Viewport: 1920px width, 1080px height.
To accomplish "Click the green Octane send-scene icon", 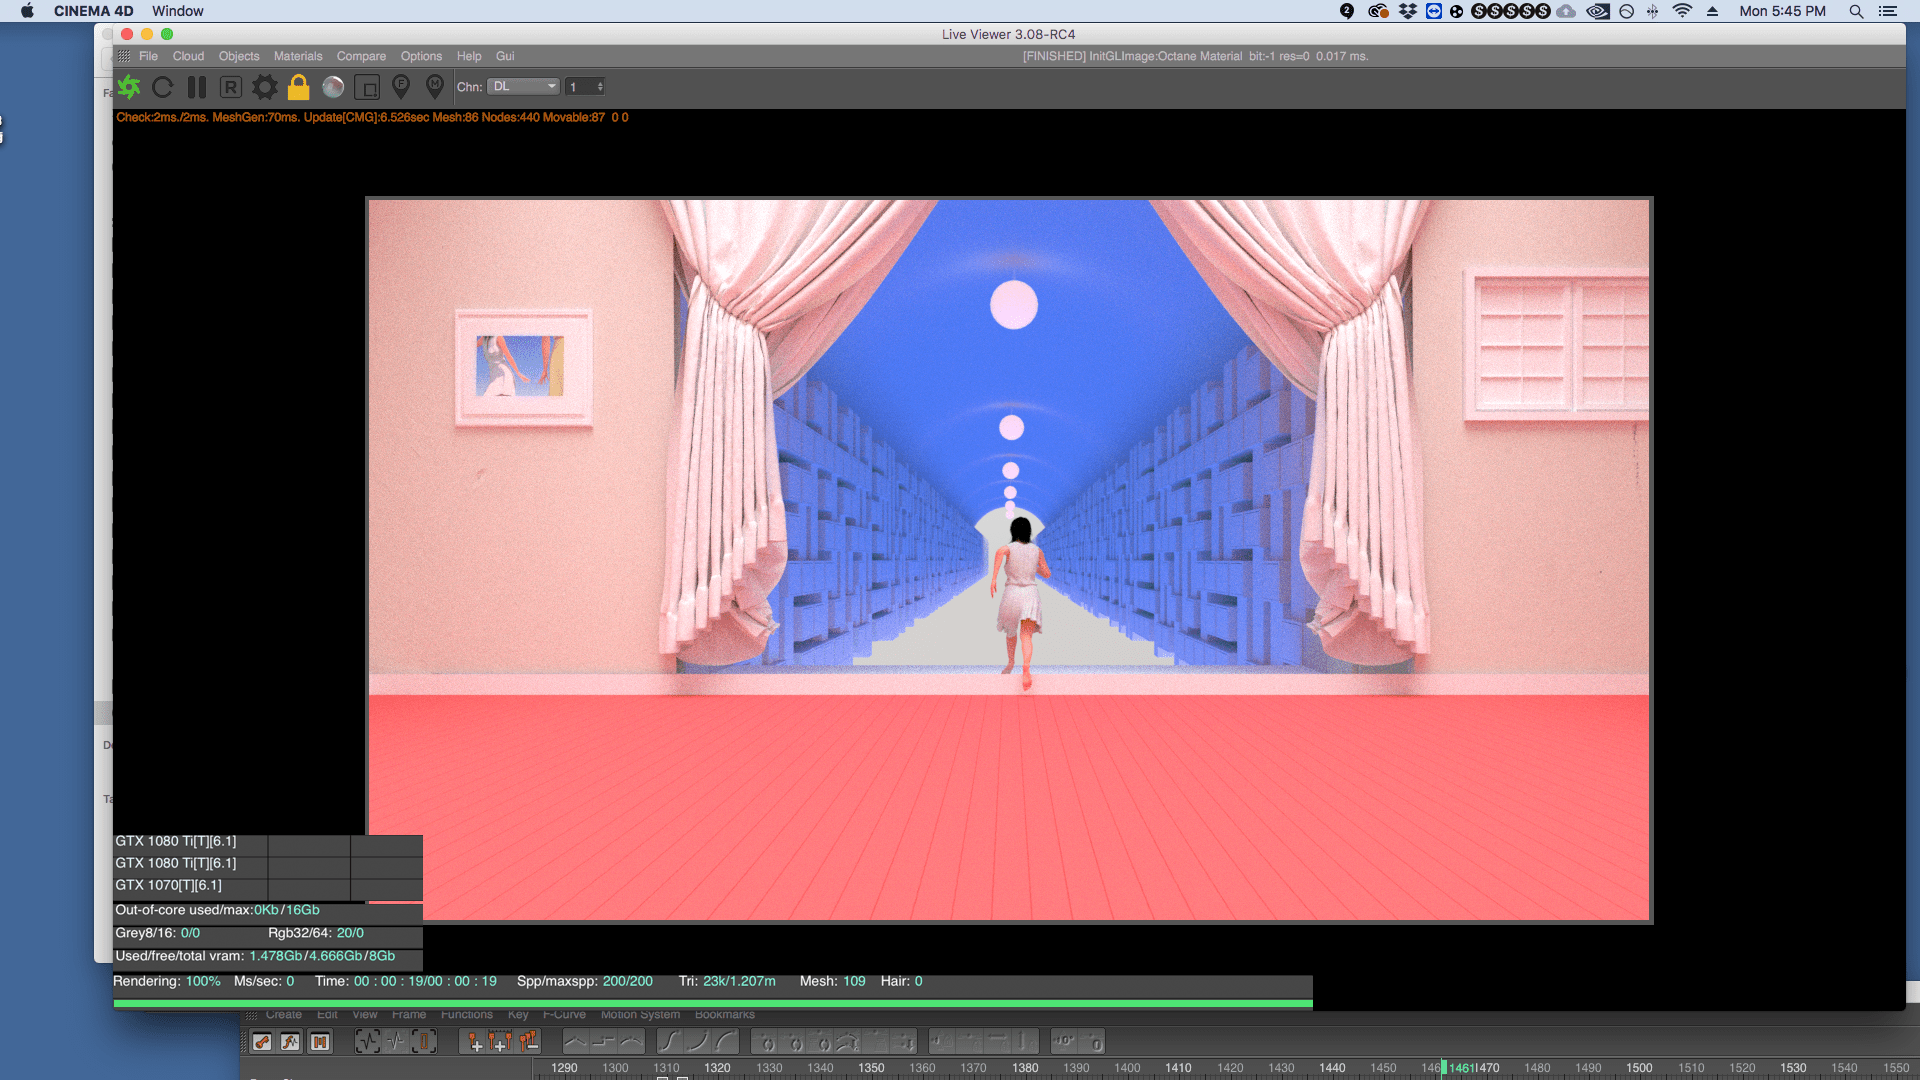I will tap(129, 87).
